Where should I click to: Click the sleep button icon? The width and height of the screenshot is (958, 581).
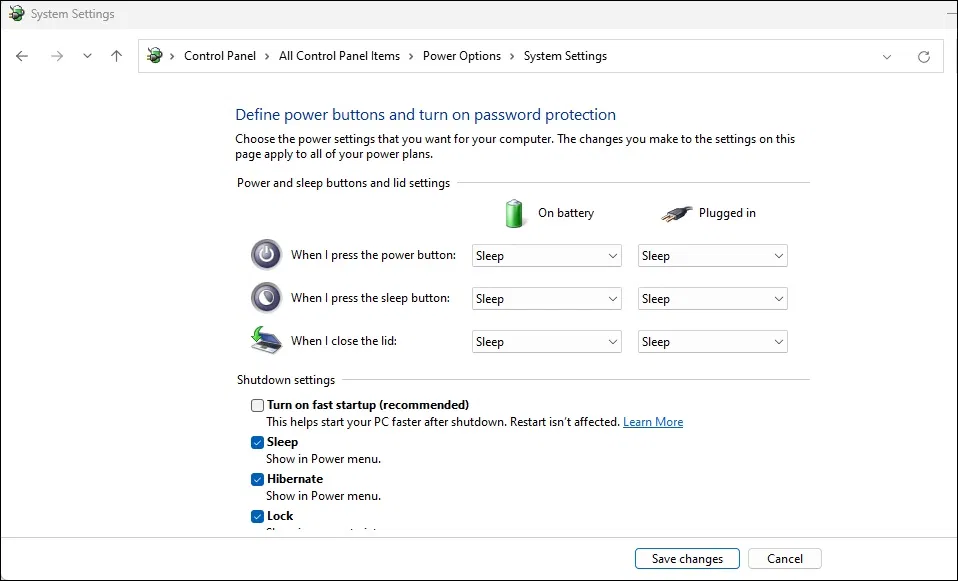click(x=265, y=297)
